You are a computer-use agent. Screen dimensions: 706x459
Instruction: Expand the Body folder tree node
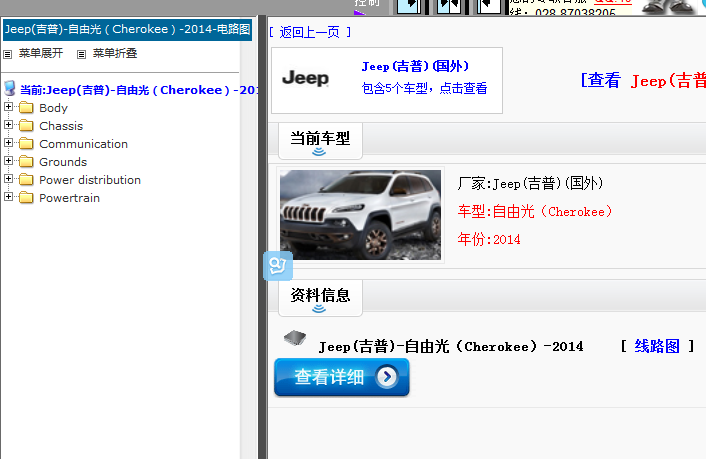pyautogui.click(x=8, y=107)
